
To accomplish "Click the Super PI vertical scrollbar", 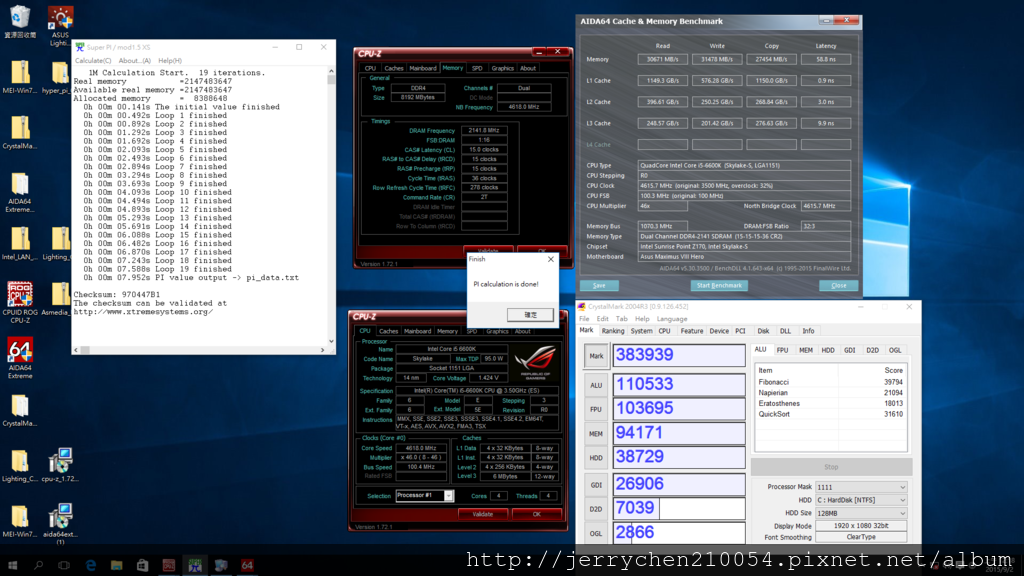I will click(331, 206).
